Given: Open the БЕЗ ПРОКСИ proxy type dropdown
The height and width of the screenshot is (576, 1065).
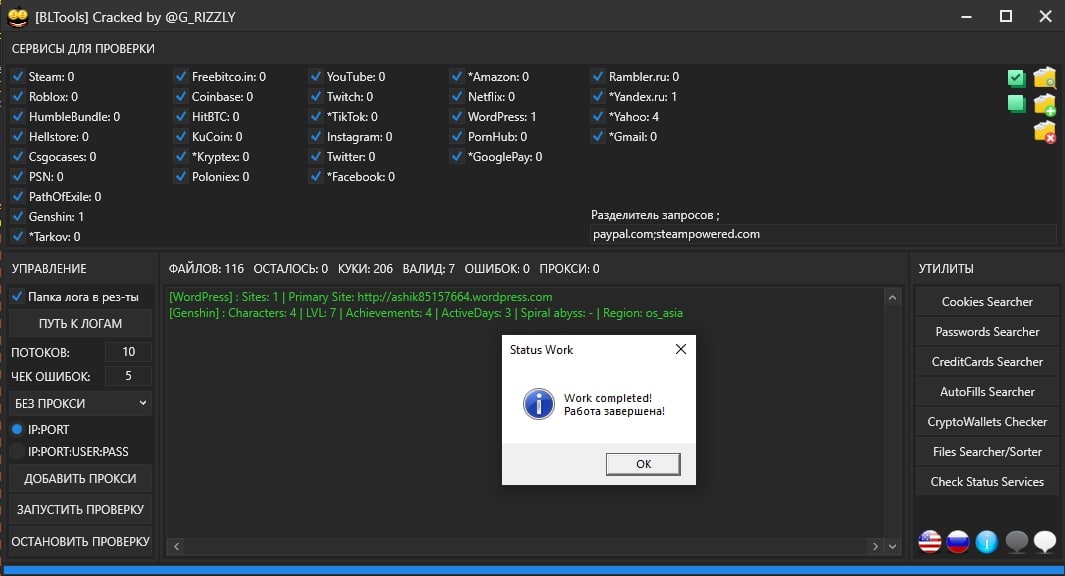Looking at the screenshot, I should click(80, 403).
